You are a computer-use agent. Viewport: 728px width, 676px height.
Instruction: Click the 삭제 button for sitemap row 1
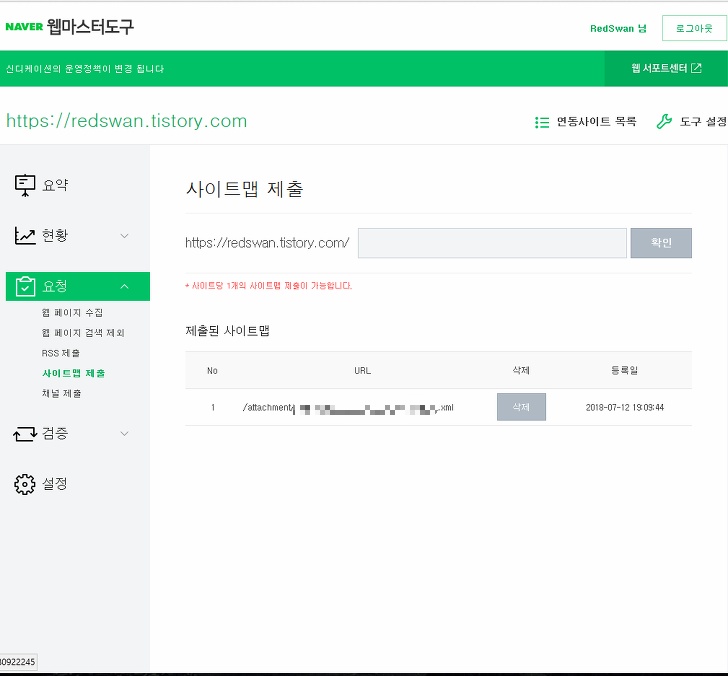click(x=521, y=407)
